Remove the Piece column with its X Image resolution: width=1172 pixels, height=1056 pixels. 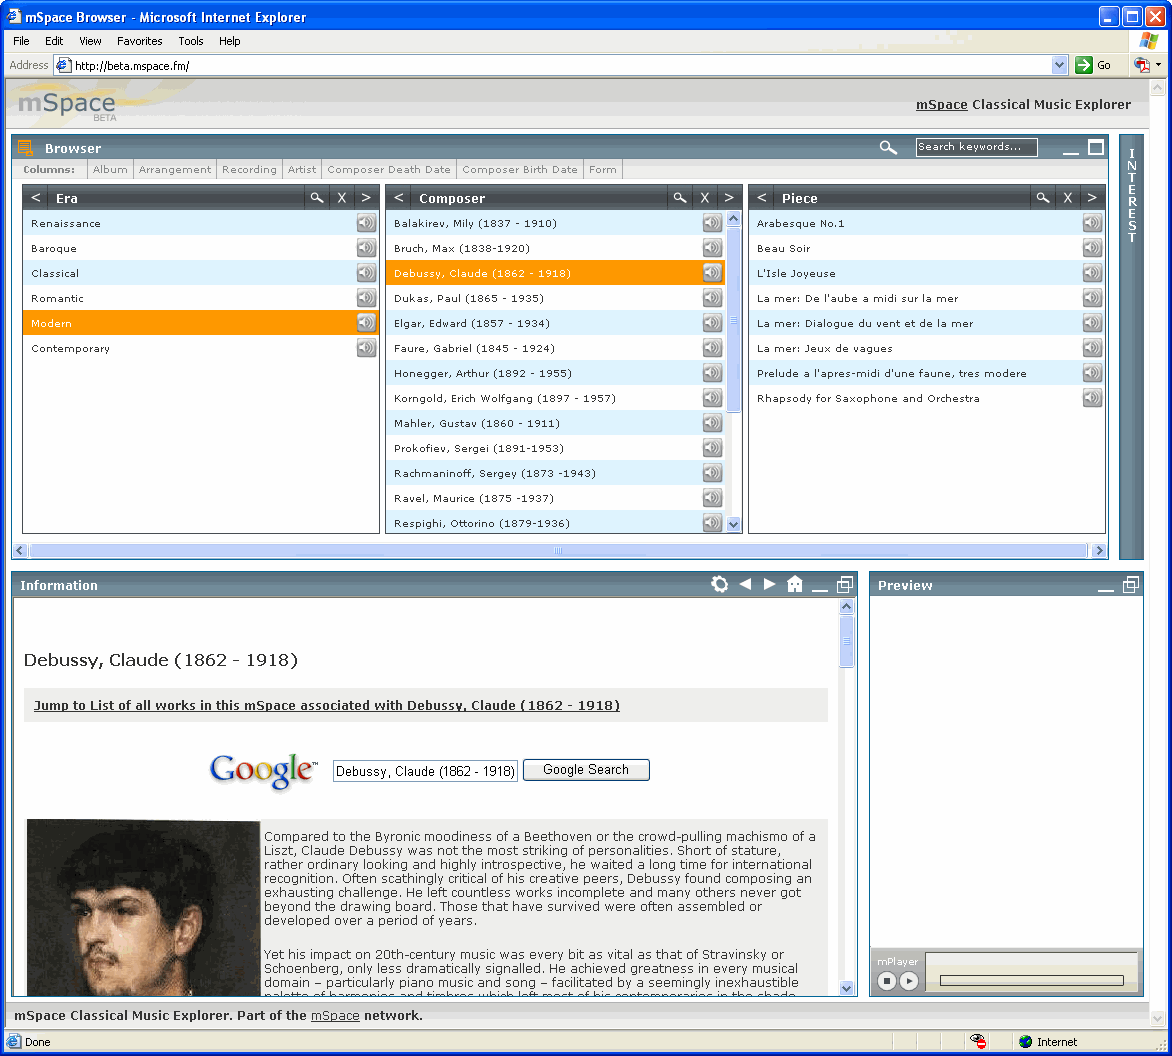point(1068,198)
